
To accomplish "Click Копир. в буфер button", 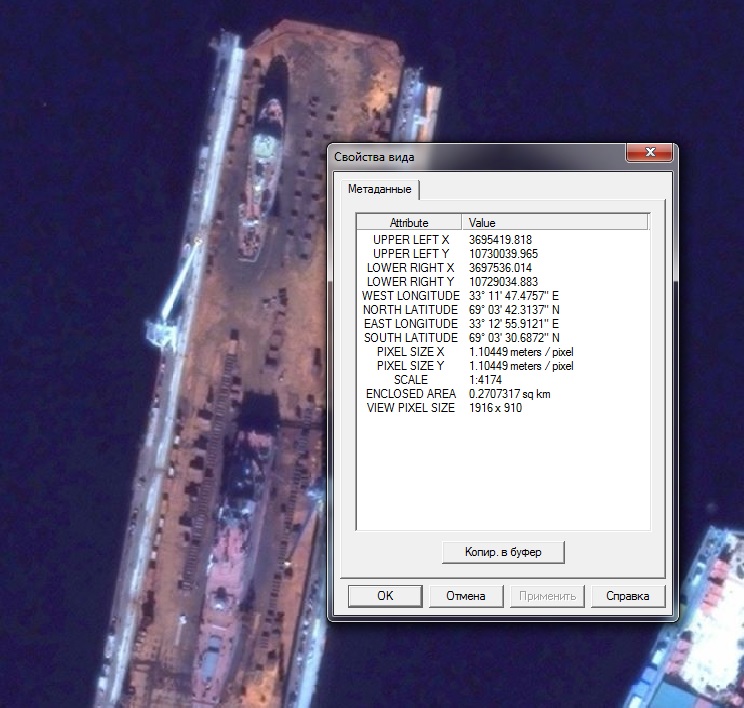I will pos(504,552).
